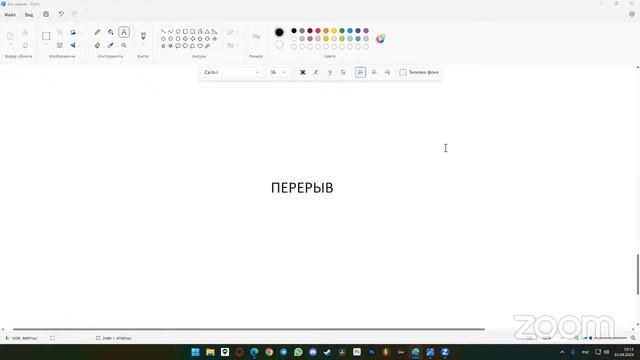The width and height of the screenshot is (640, 360).
Task: Select the Rectangle shape
Action: 185,31
